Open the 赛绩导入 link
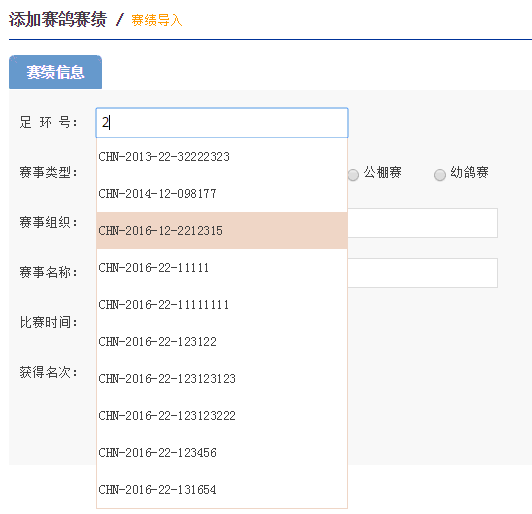Image resolution: width=532 pixels, height=514 pixels. (x=157, y=20)
